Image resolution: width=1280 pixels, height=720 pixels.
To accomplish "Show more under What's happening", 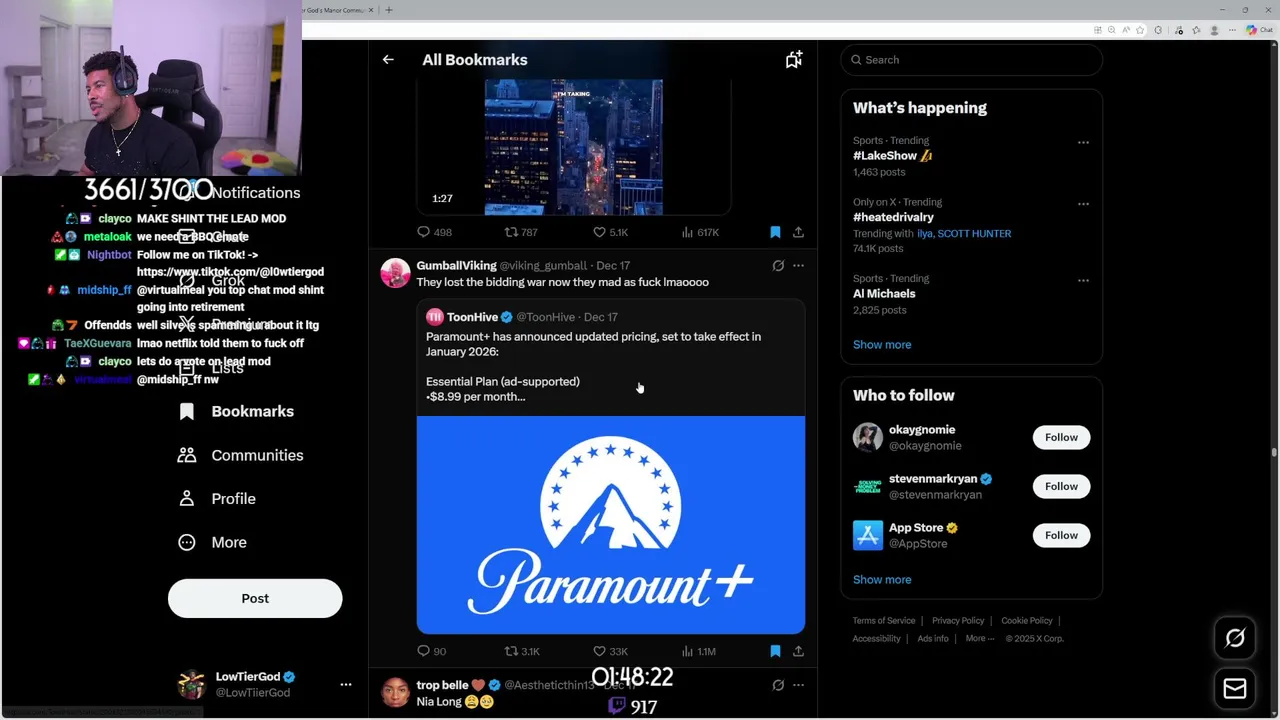I will [882, 345].
